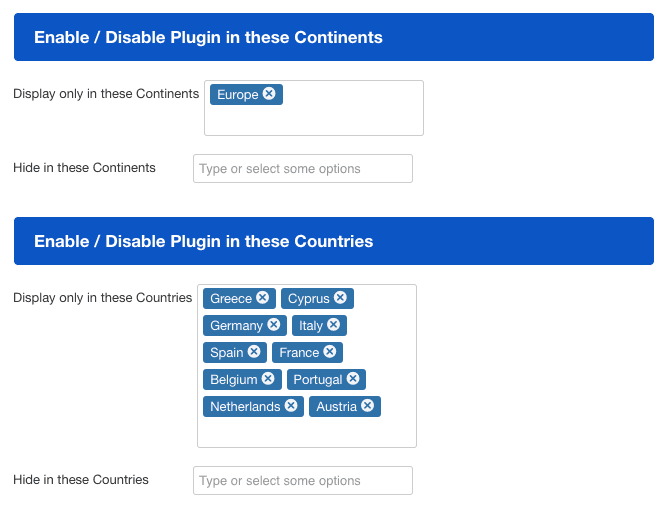The height and width of the screenshot is (519, 670).
Task: Delete the Germany tag with its x icon
Action: pos(273,325)
